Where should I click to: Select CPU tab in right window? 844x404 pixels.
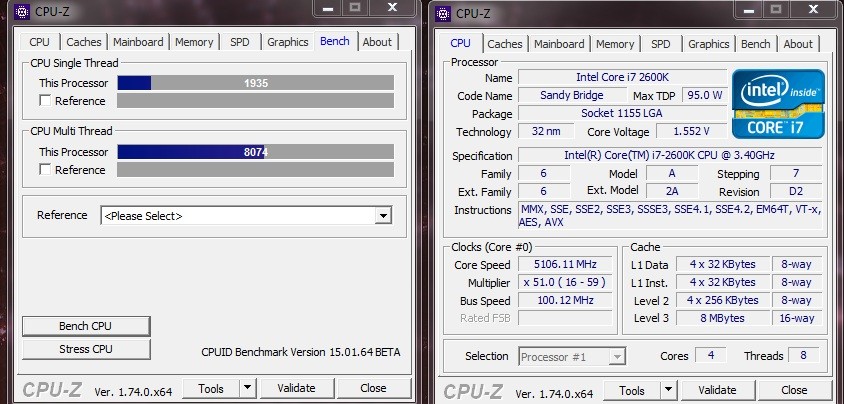461,43
